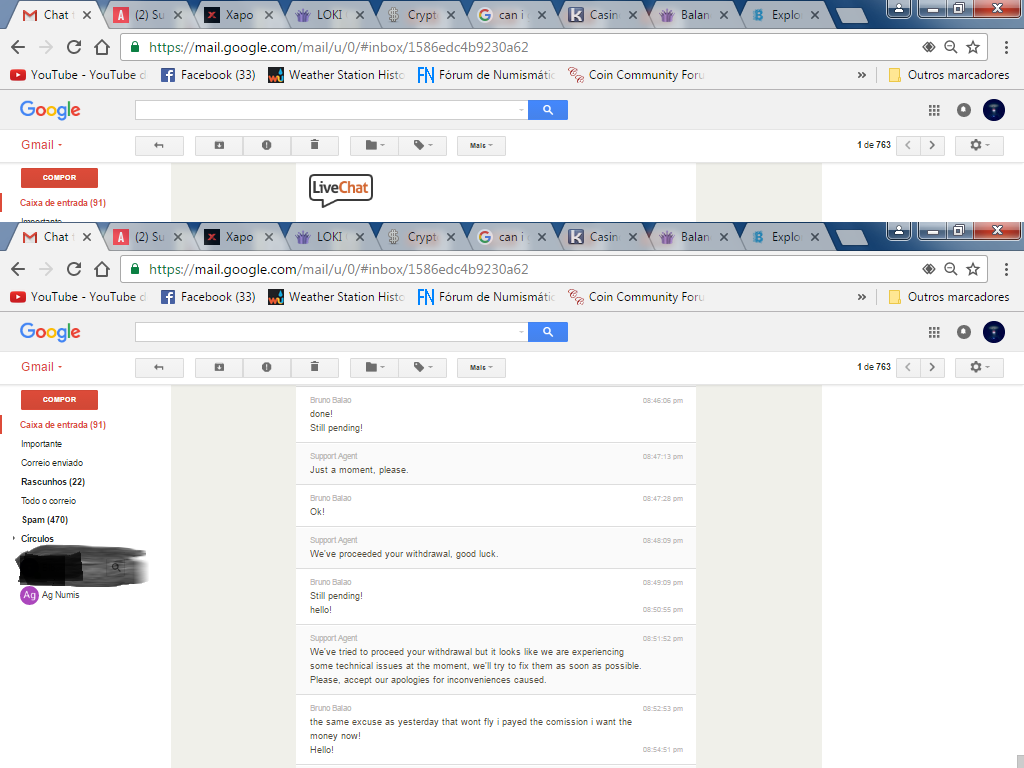Open the Importante folder
This screenshot has width=1024, height=768.
tap(41, 444)
